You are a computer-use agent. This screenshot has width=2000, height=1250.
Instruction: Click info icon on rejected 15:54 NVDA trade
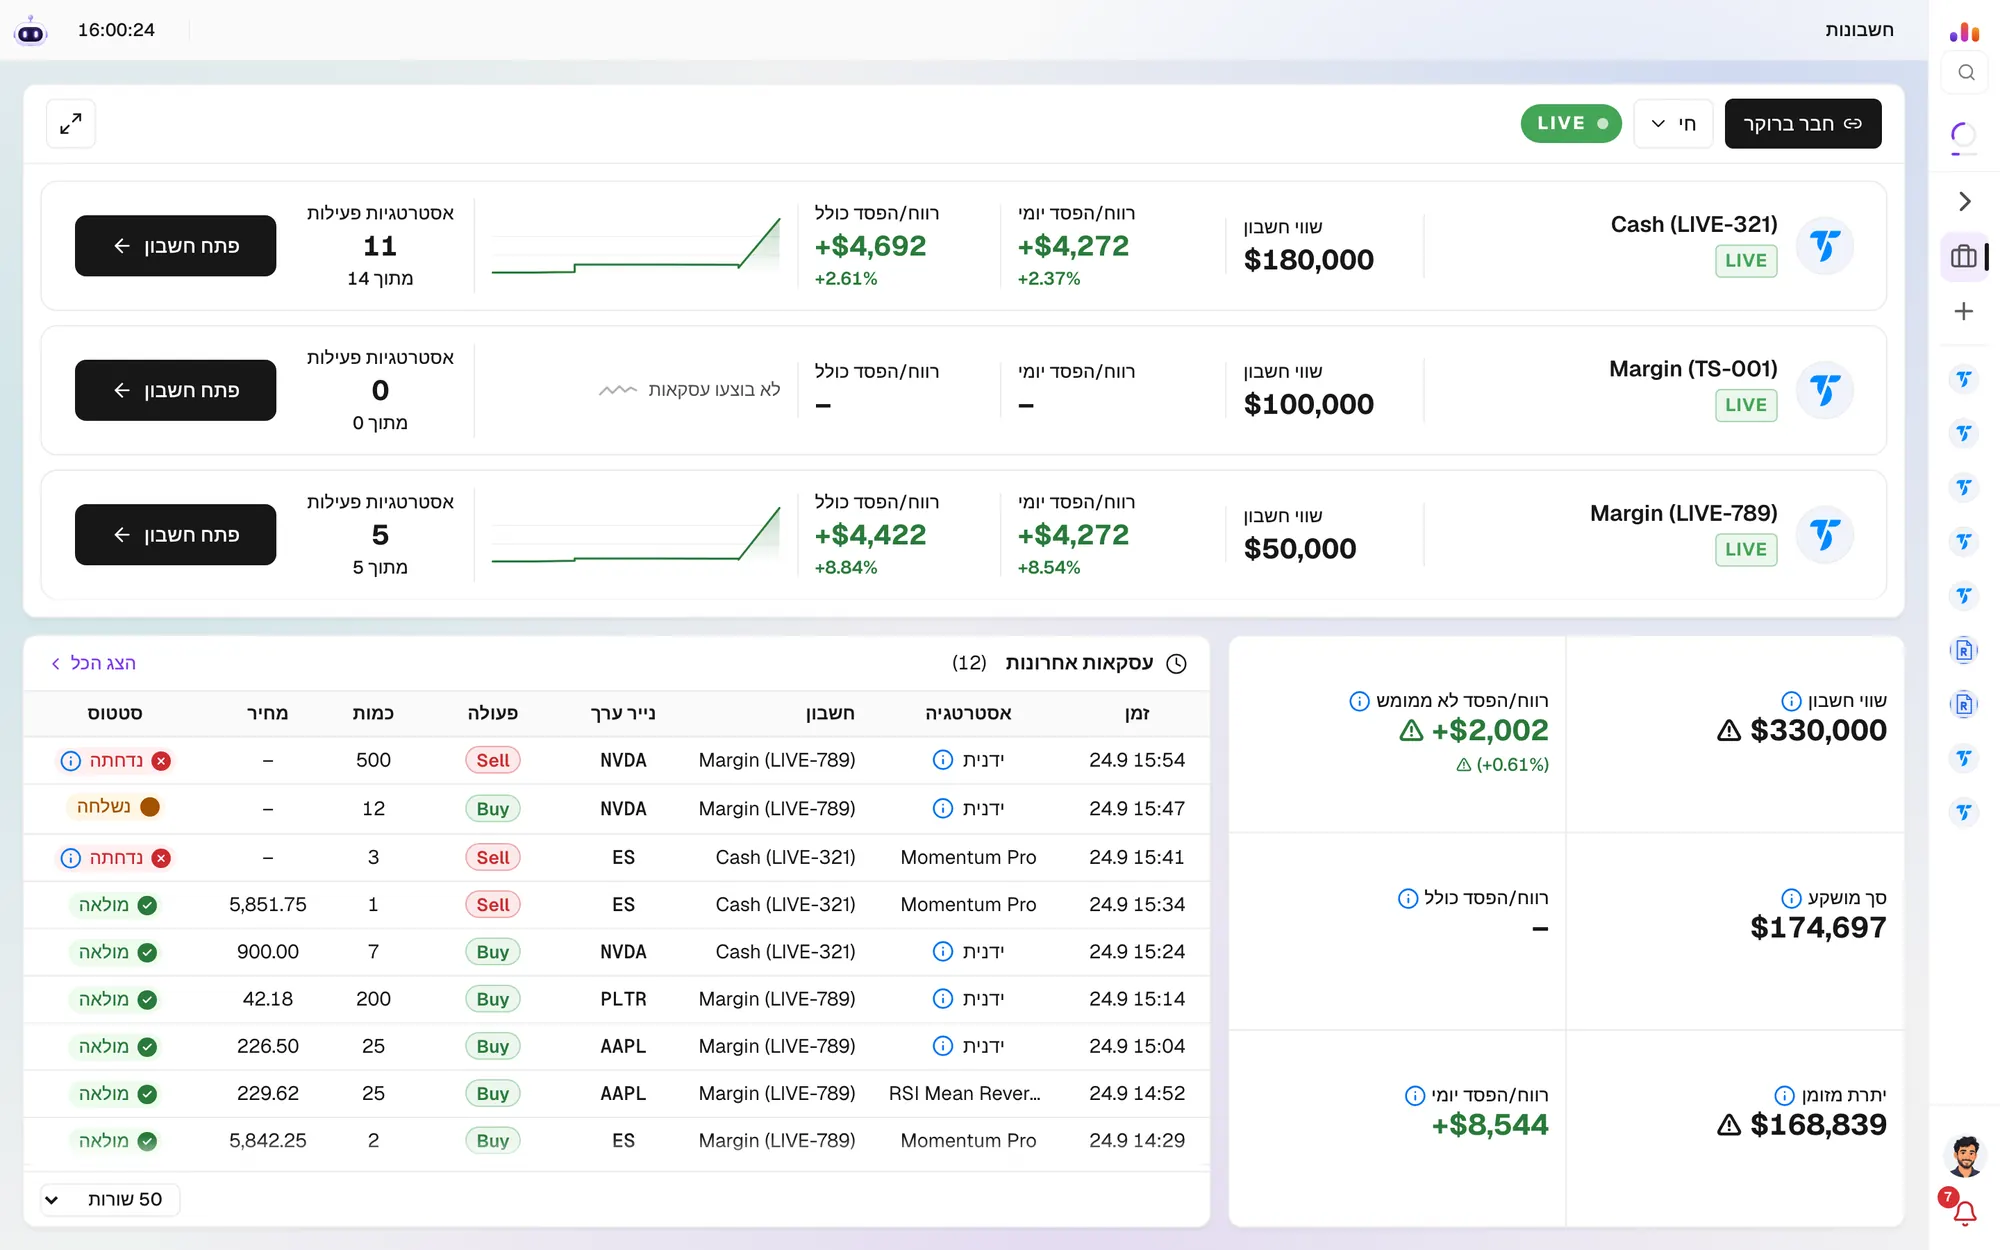pos(70,761)
